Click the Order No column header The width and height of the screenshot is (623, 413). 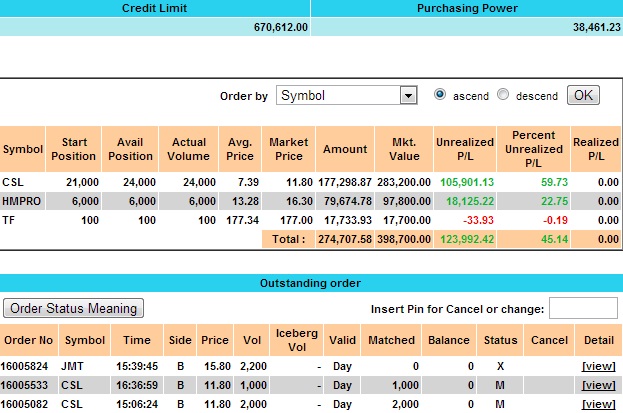tap(27, 340)
